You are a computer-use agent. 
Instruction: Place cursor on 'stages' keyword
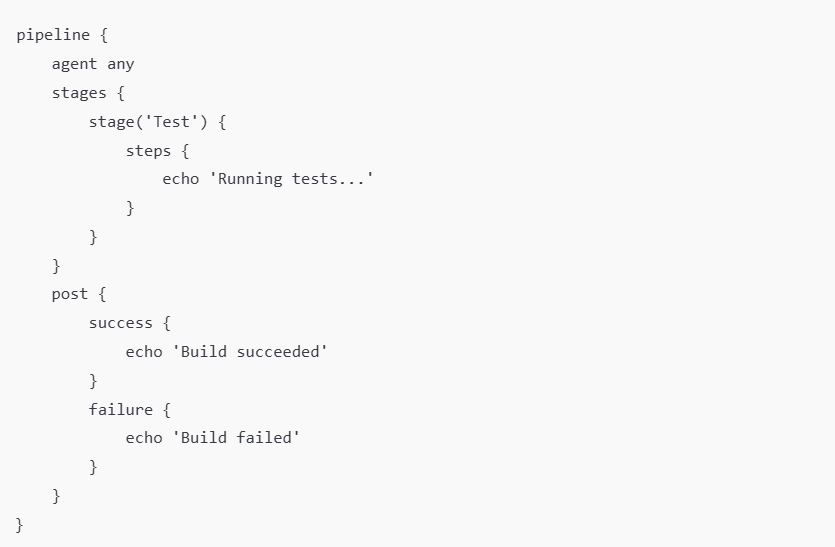pyautogui.click(x=79, y=93)
